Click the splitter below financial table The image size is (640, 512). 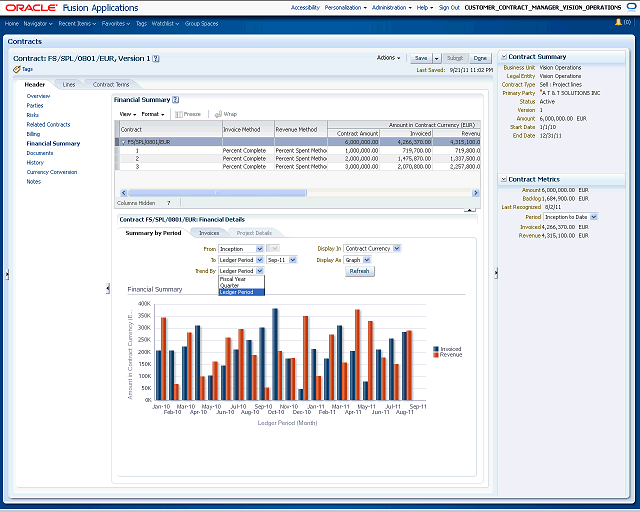click(470, 210)
